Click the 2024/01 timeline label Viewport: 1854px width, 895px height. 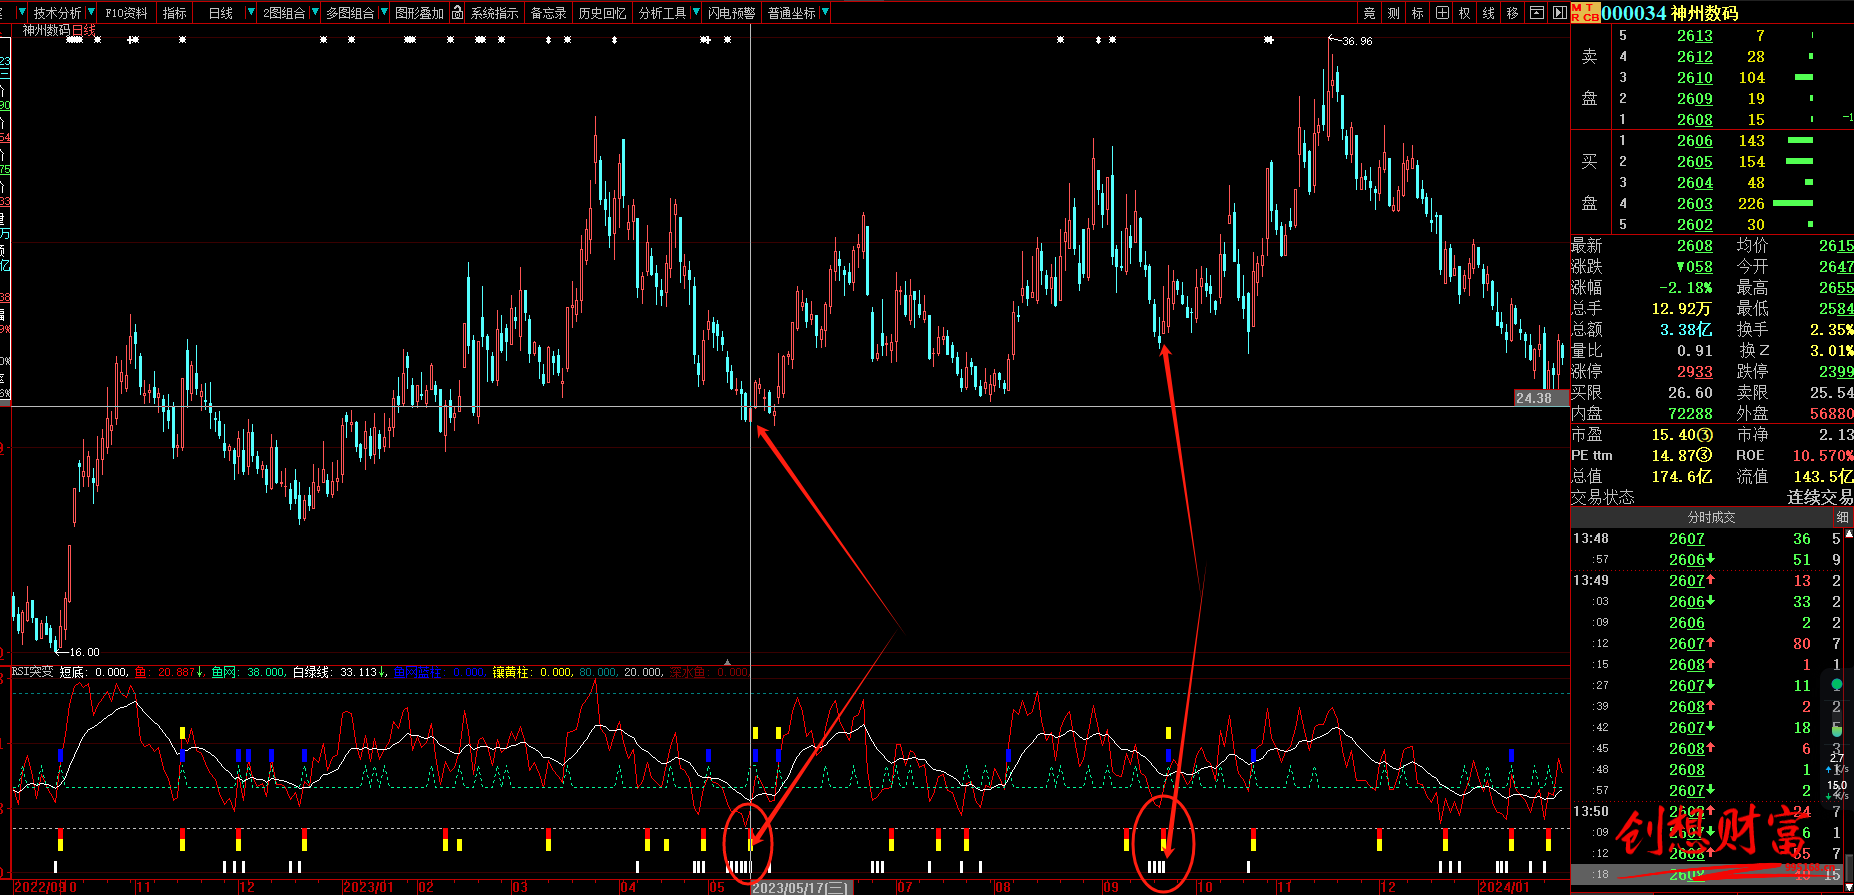pos(1503,887)
